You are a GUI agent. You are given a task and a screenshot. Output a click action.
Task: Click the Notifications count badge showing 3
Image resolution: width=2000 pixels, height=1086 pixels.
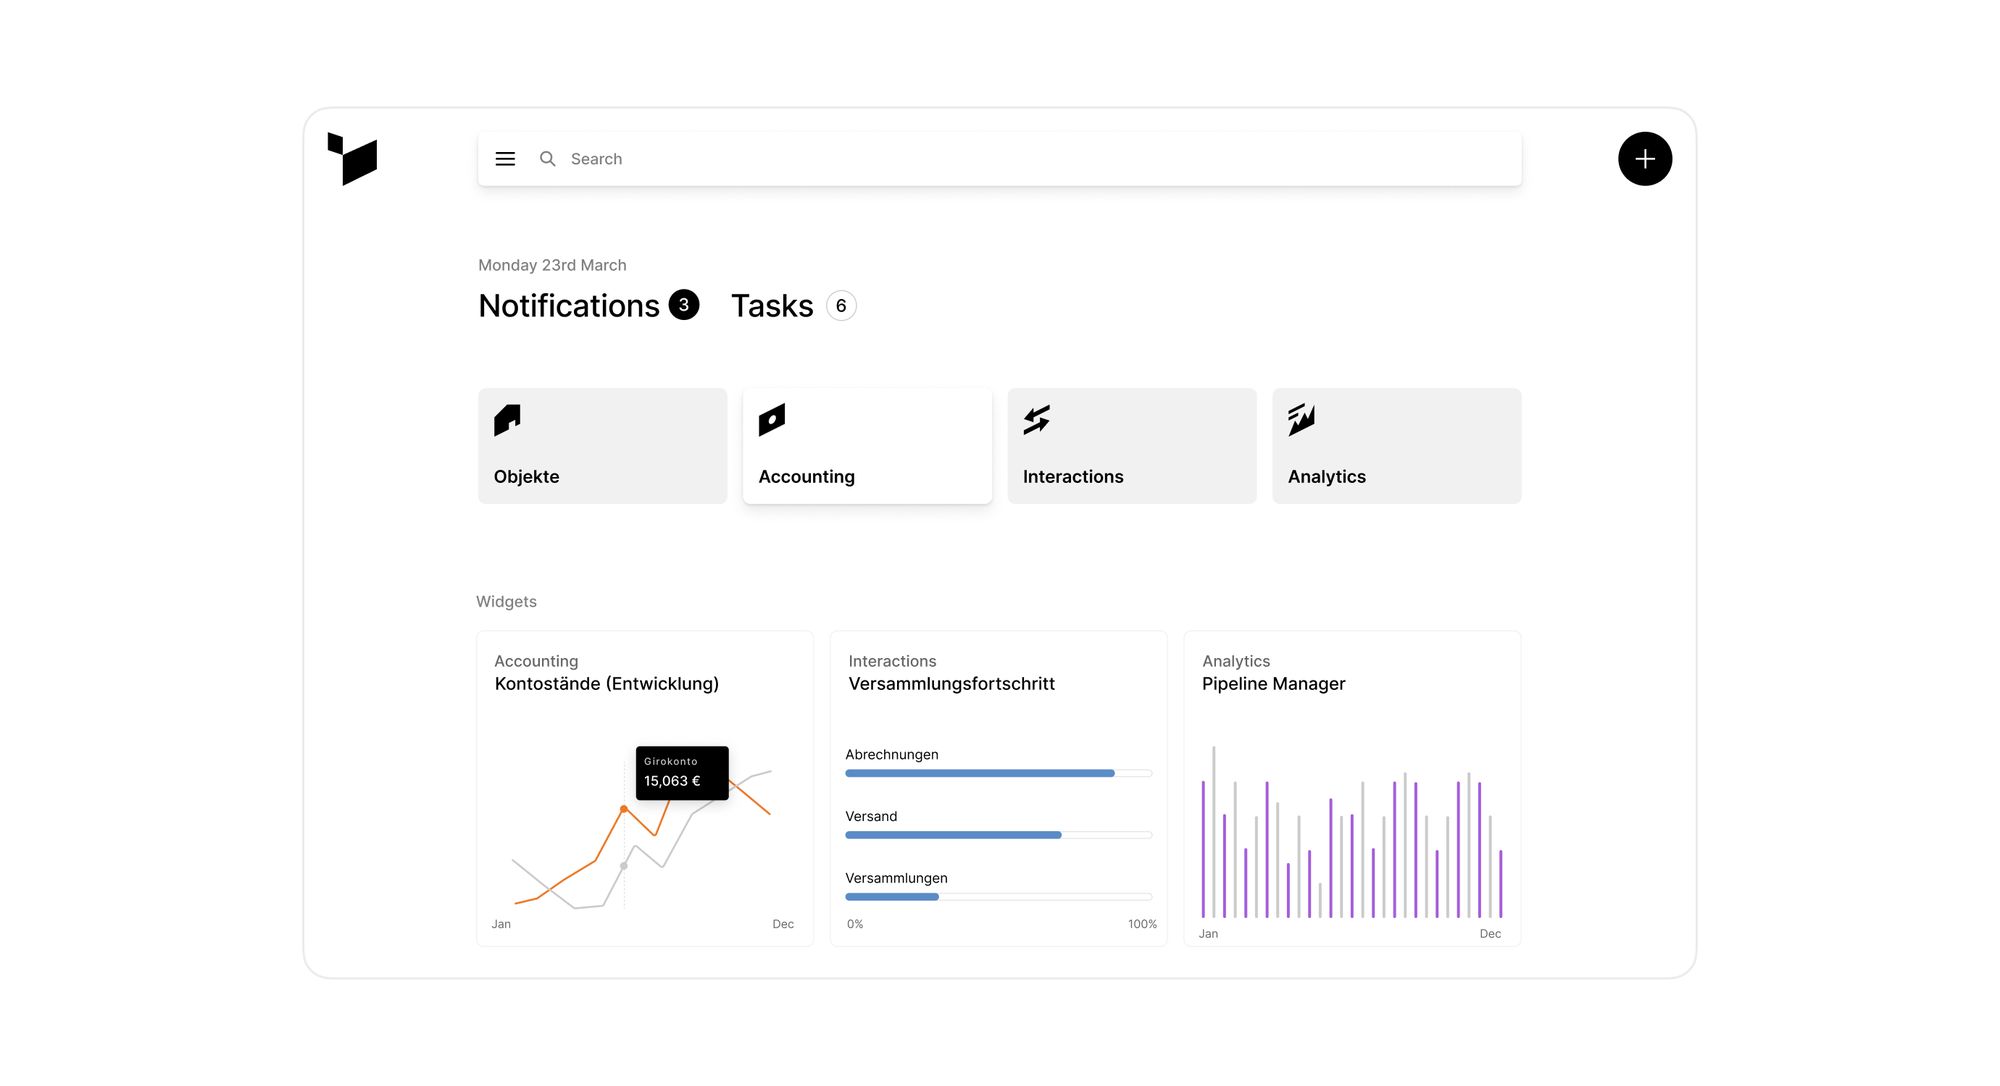tap(684, 305)
